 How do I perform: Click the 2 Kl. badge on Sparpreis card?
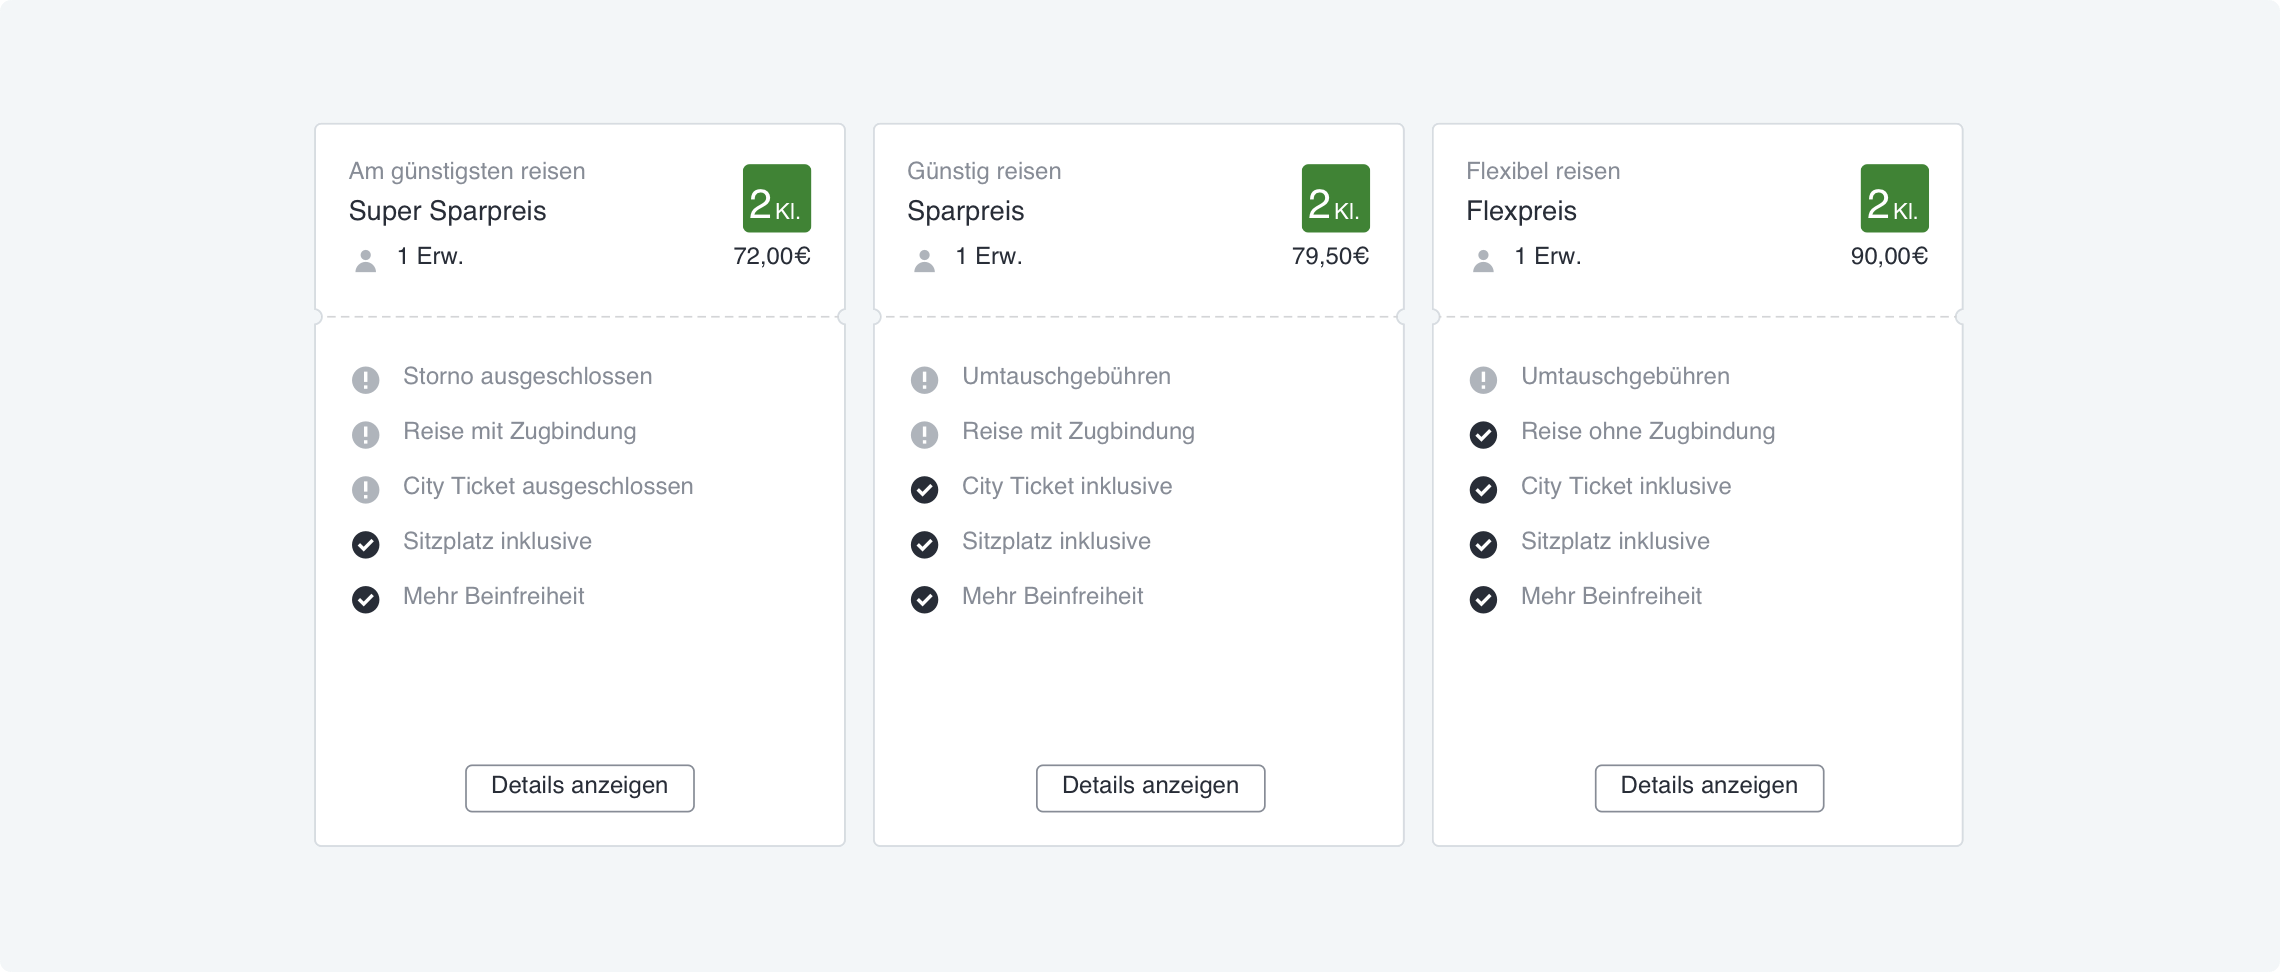point(1335,199)
